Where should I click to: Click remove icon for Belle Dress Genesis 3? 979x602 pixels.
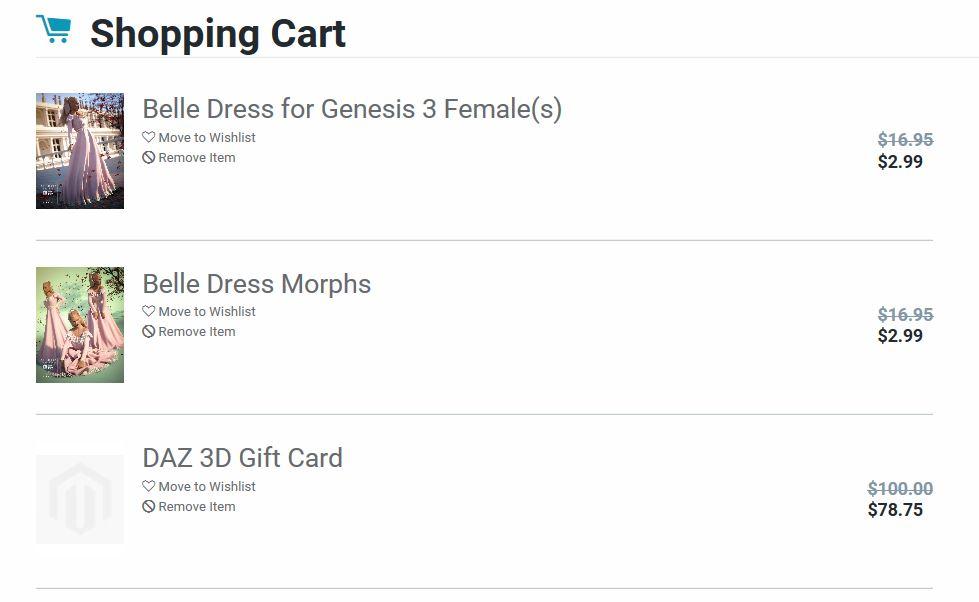(x=149, y=158)
